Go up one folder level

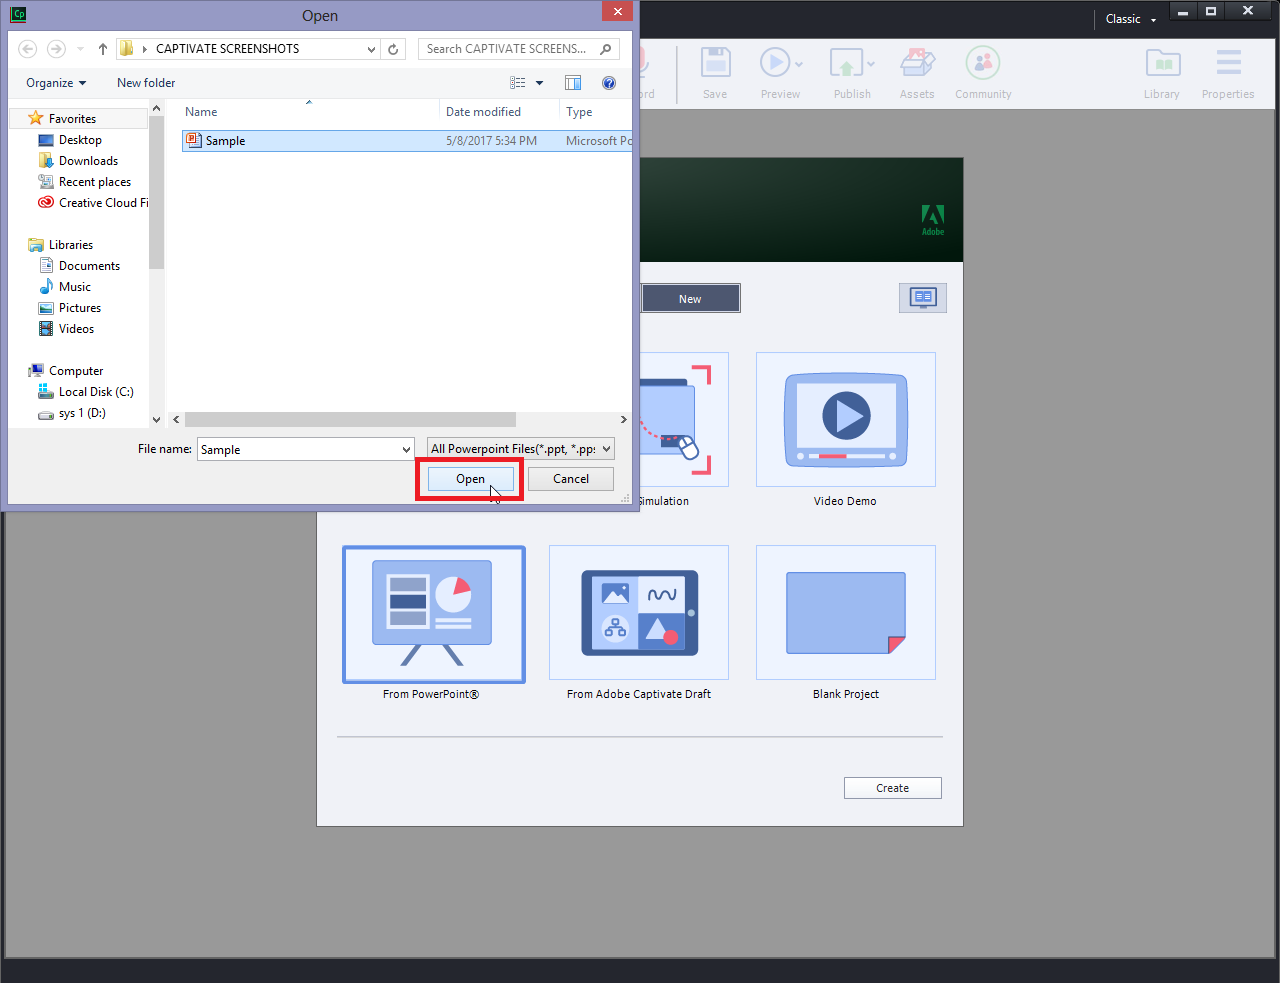click(x=102, y=49)
